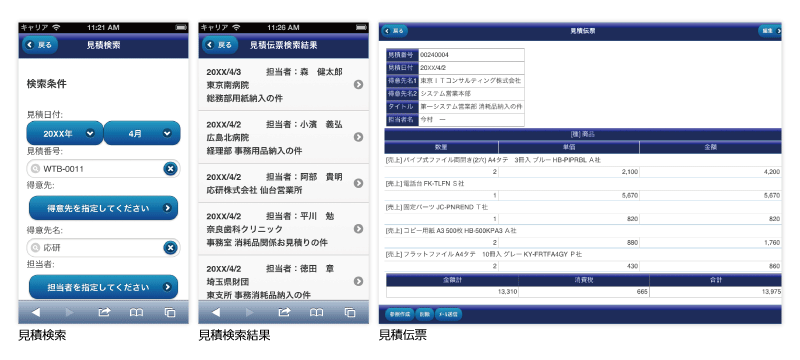This screenshot has width=800, height=360.
Task: Click item row パイプ式ファイル HB-PIPRBL
Action: tap(583, 160)
